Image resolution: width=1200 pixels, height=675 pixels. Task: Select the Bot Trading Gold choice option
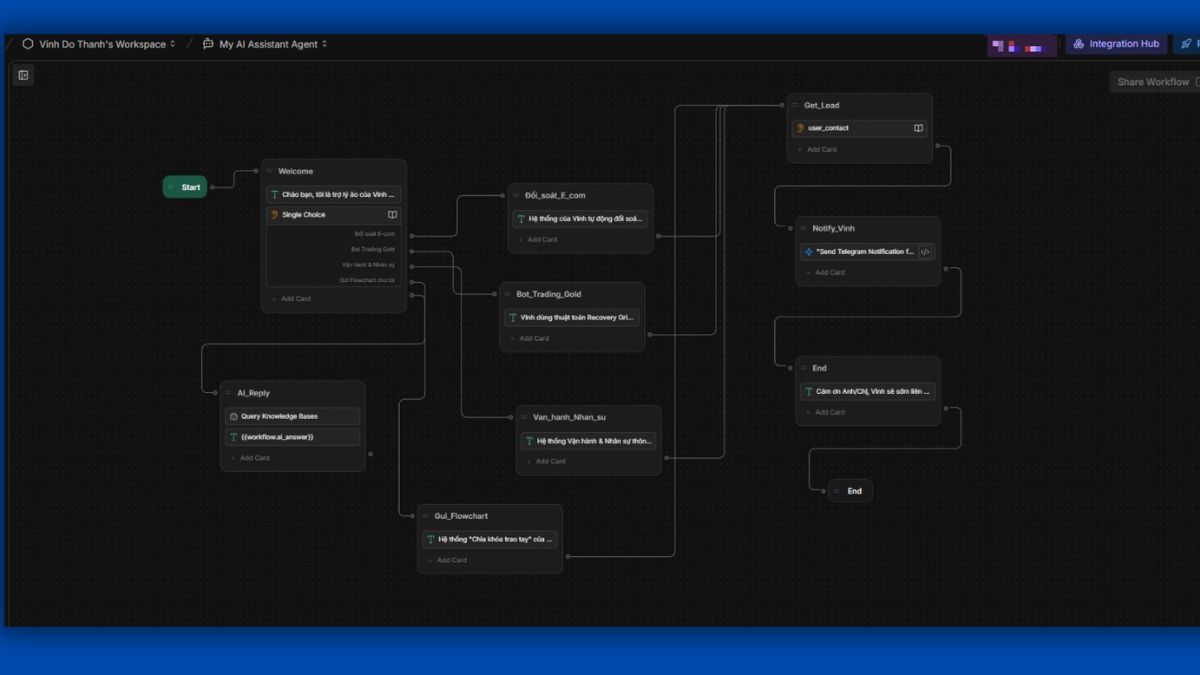[x=372, y=249]
